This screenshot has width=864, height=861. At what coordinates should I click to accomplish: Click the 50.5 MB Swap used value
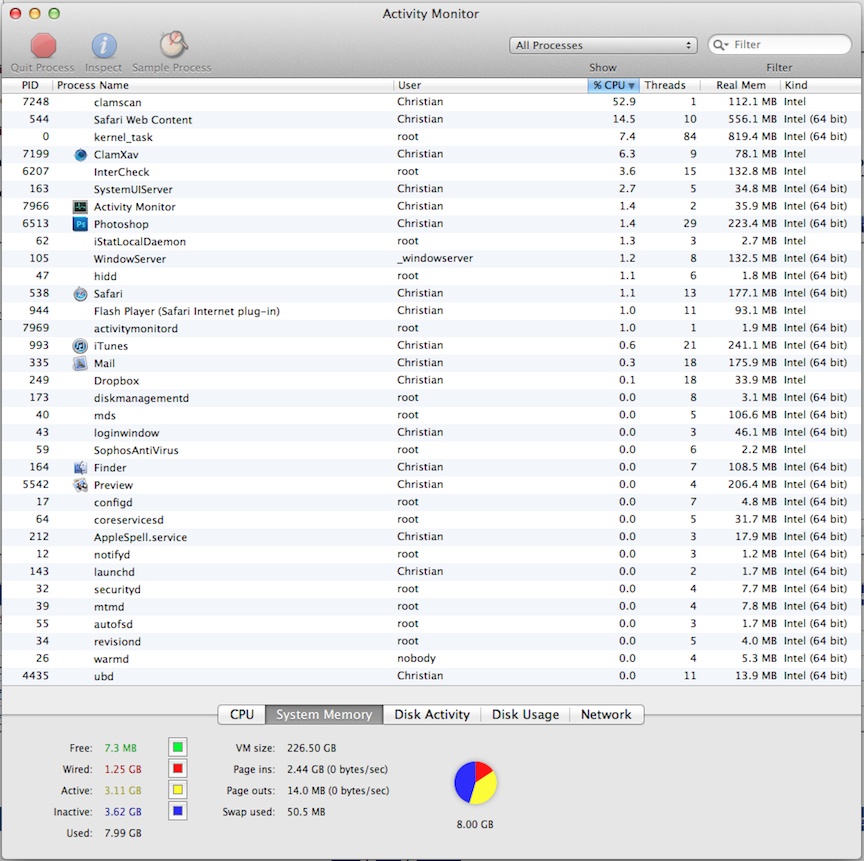(x=306, y=812)
